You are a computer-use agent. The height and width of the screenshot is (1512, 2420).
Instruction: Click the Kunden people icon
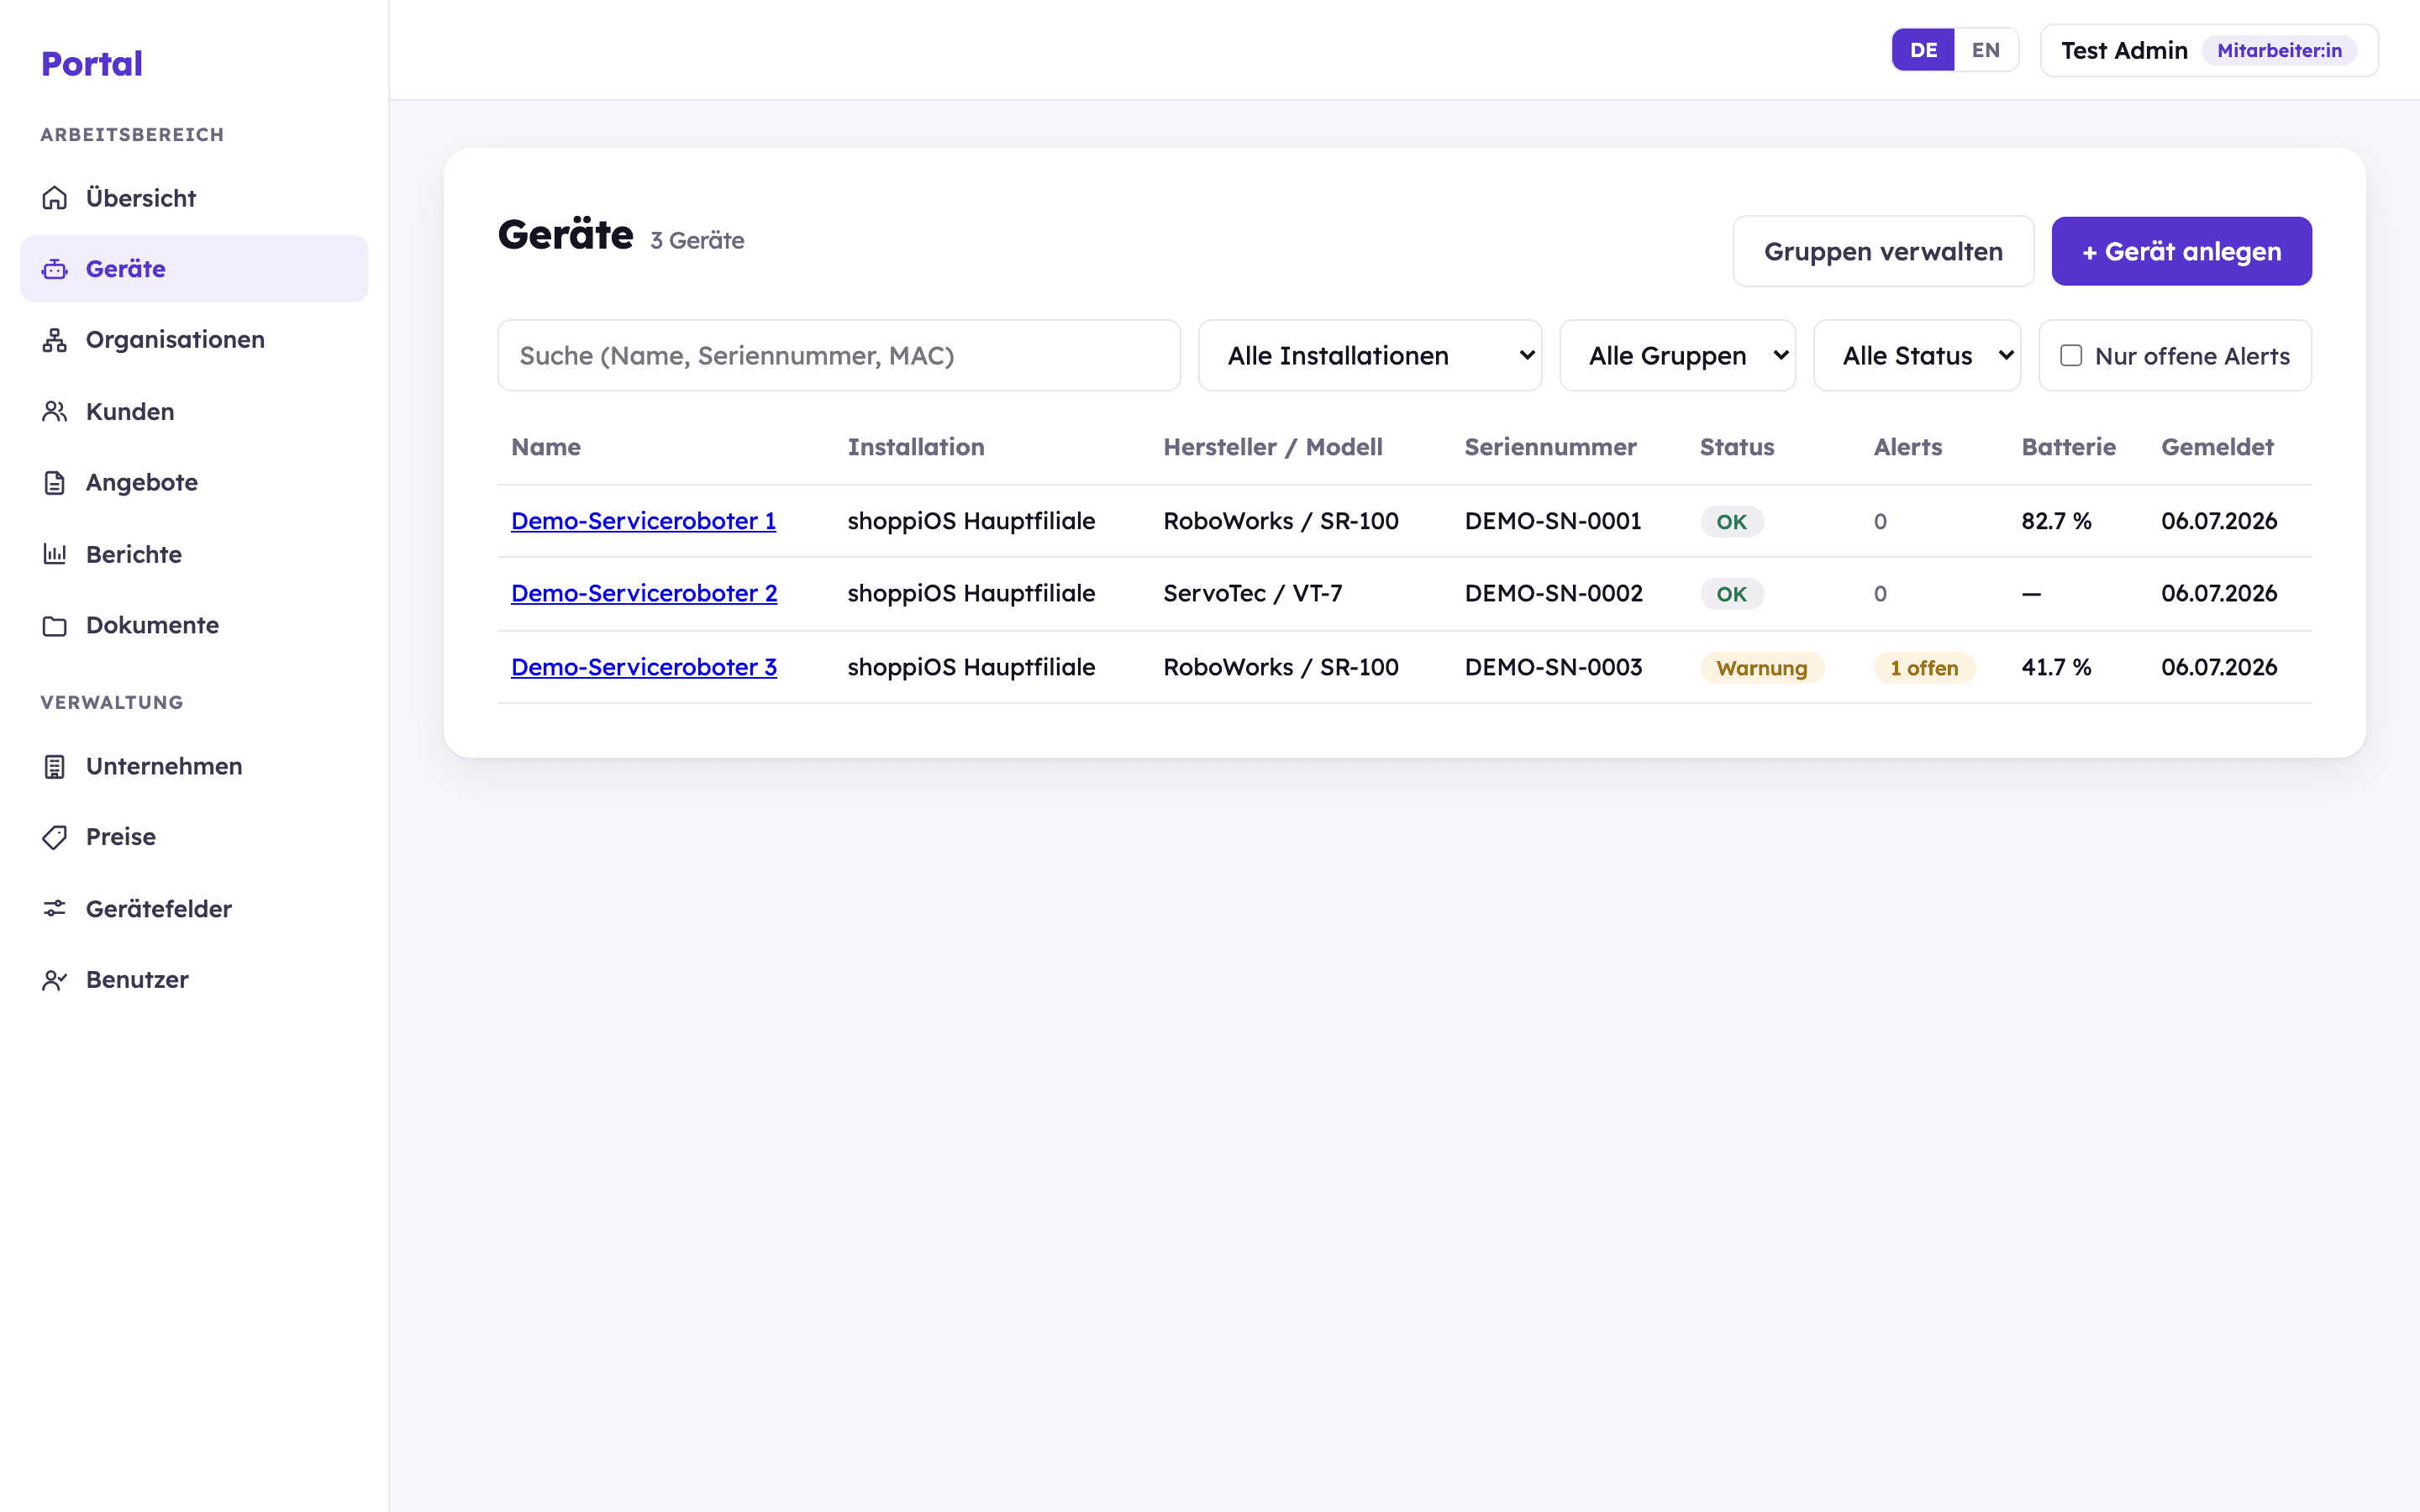tap(55, 411)
